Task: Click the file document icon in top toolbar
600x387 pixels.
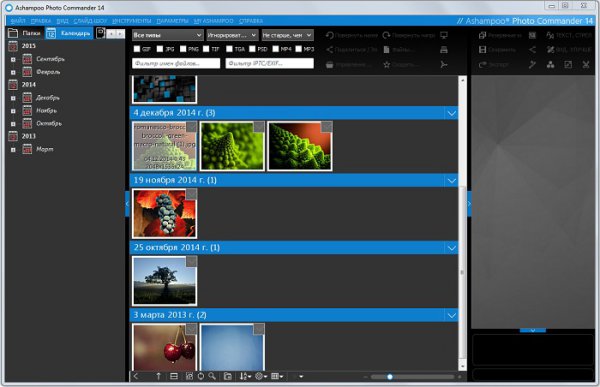Action: pyautogui.click(x=386, y=50)
